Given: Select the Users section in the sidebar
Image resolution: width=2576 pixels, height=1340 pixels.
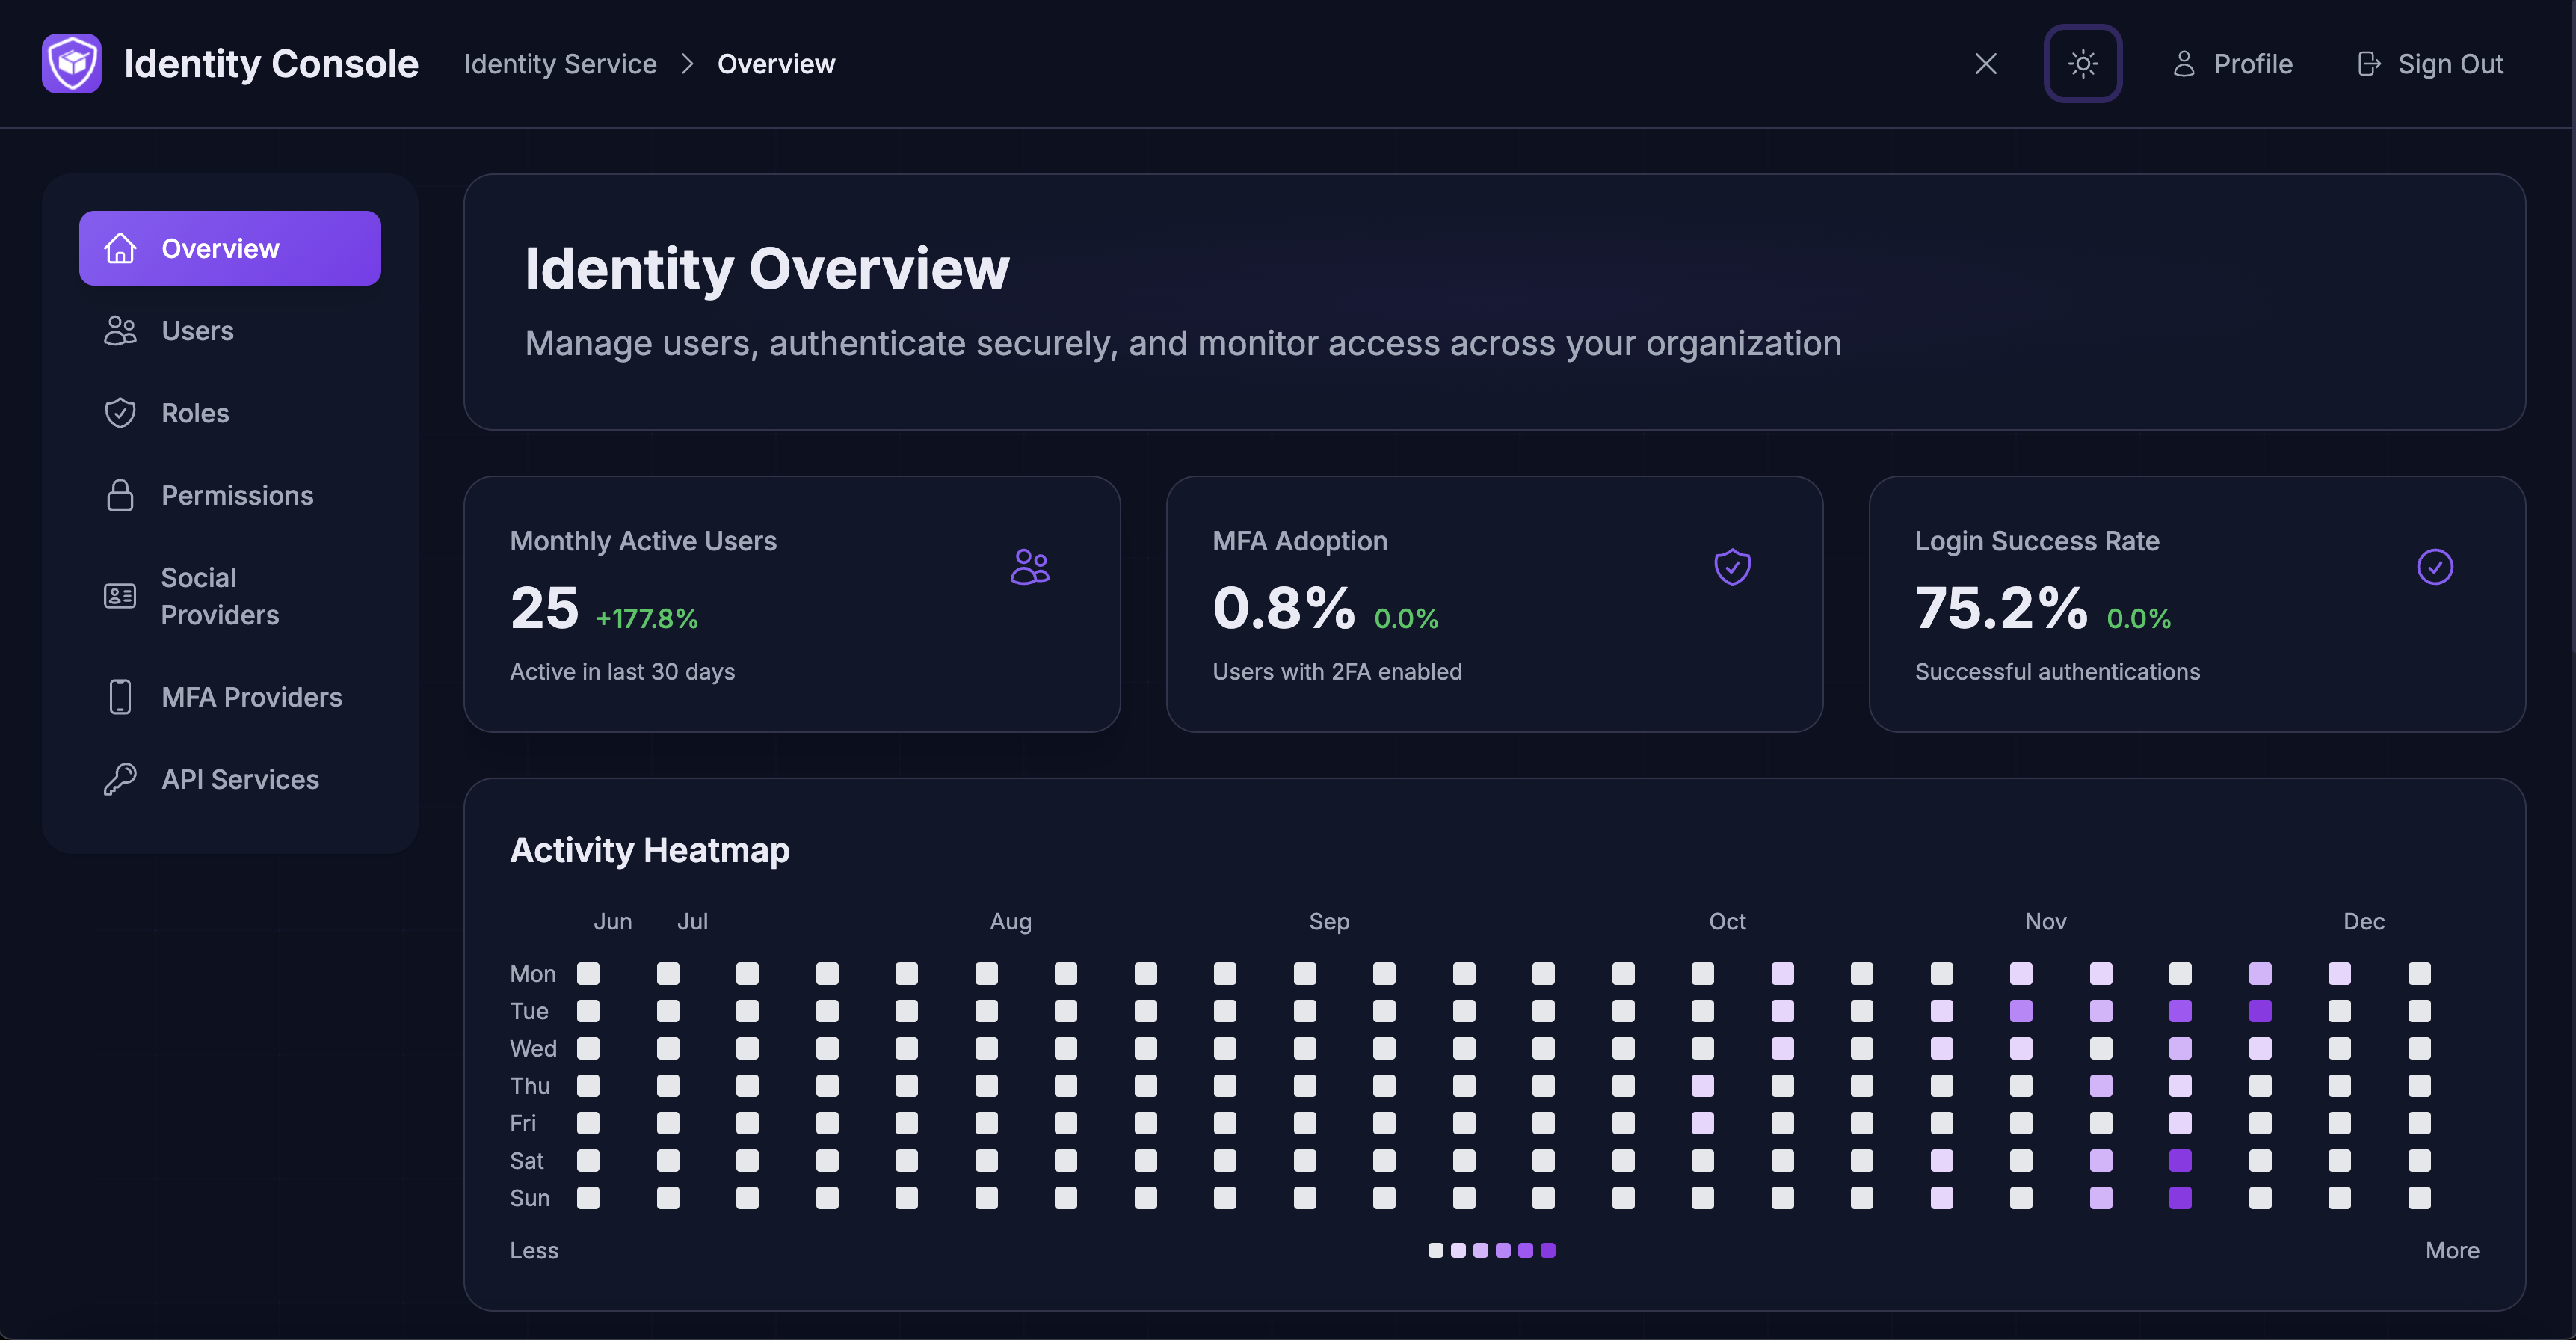Looking at the screenshot, I should (x=197, y=330).
